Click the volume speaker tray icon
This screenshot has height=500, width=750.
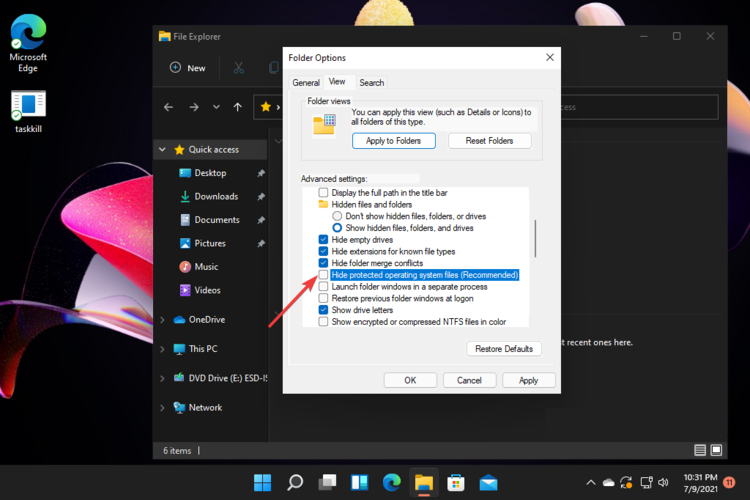point(663,482)
